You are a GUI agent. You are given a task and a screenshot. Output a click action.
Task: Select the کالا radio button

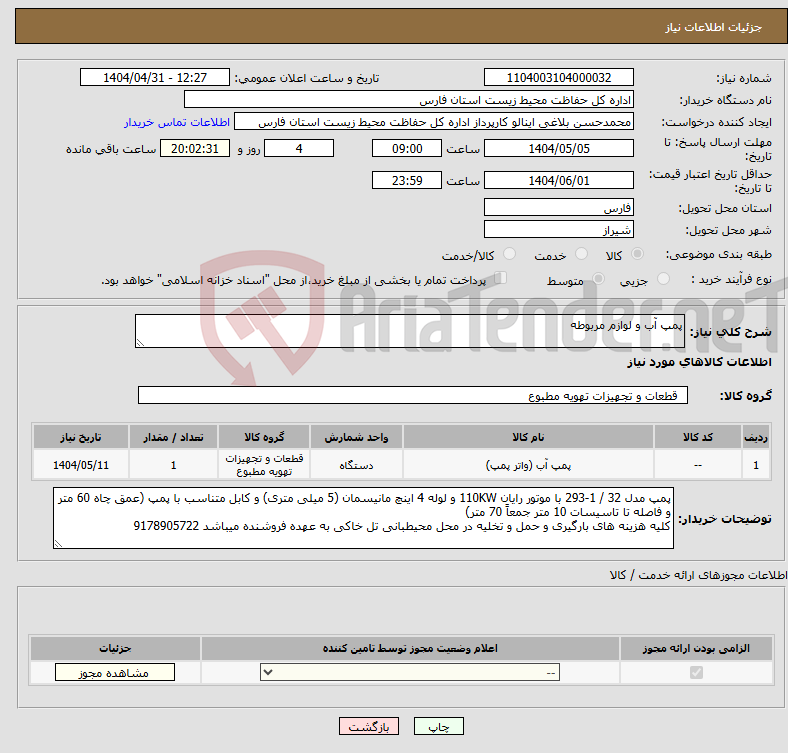pos(639,256)
